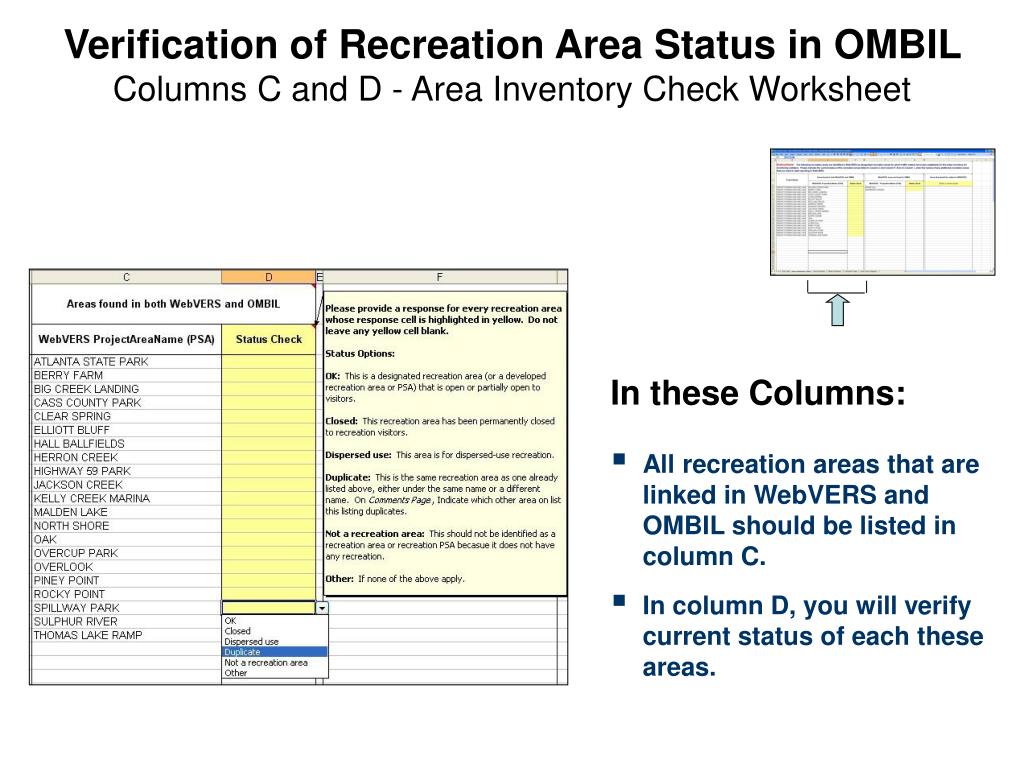Select the OAK cell
The image size is (1024, 768).
coord(126,539)
